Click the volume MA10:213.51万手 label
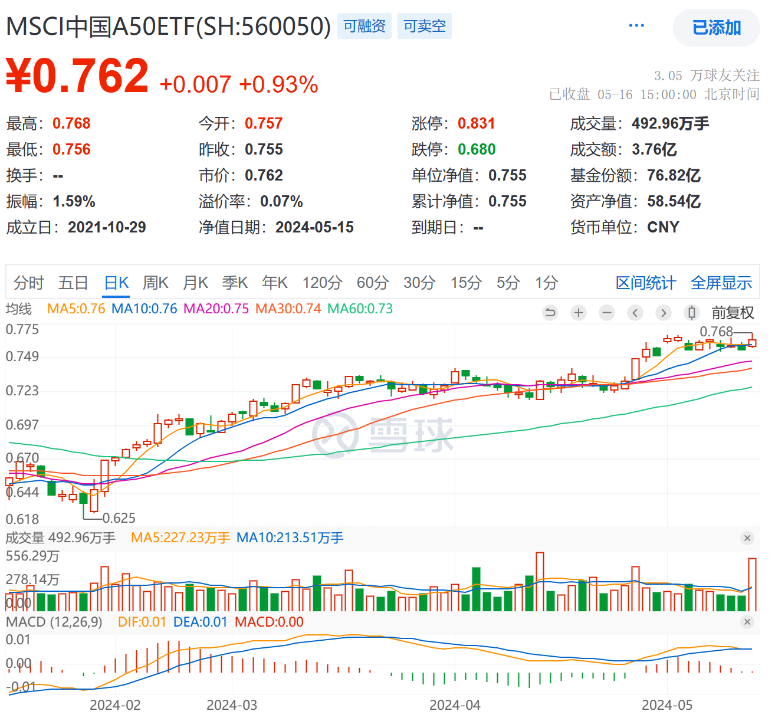The image size is (775, 721). click(x=290, y=538)
